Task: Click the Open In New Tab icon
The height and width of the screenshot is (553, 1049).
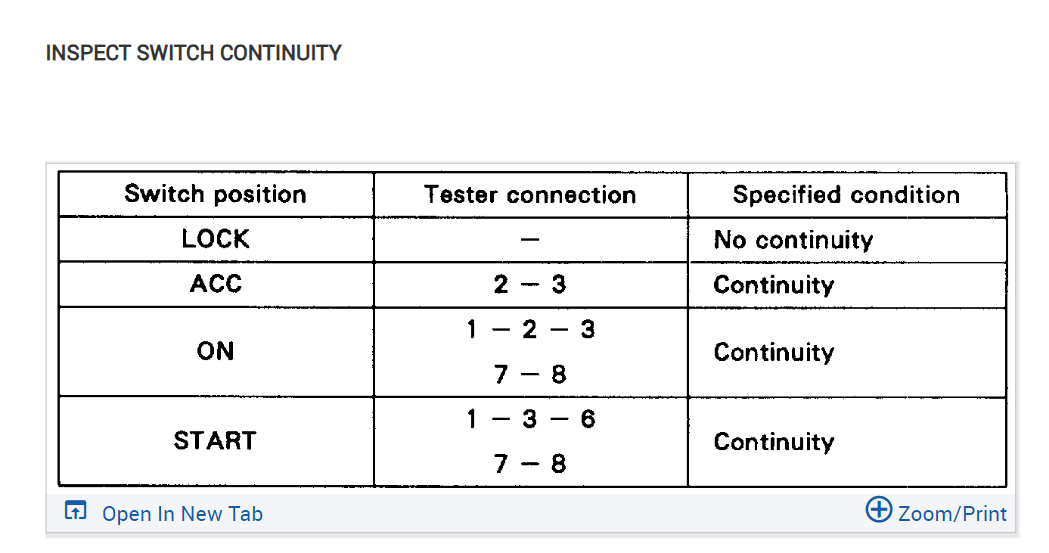Action: (x=75, y=512)
